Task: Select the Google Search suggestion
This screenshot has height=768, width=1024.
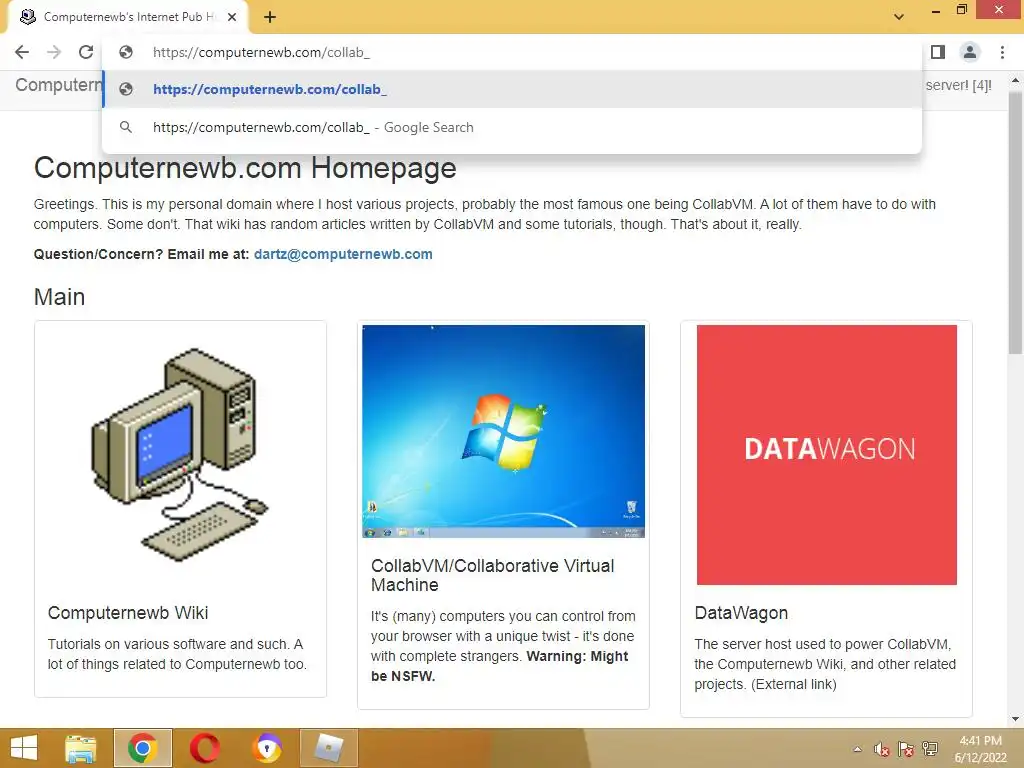Action: tap(512, 127)
